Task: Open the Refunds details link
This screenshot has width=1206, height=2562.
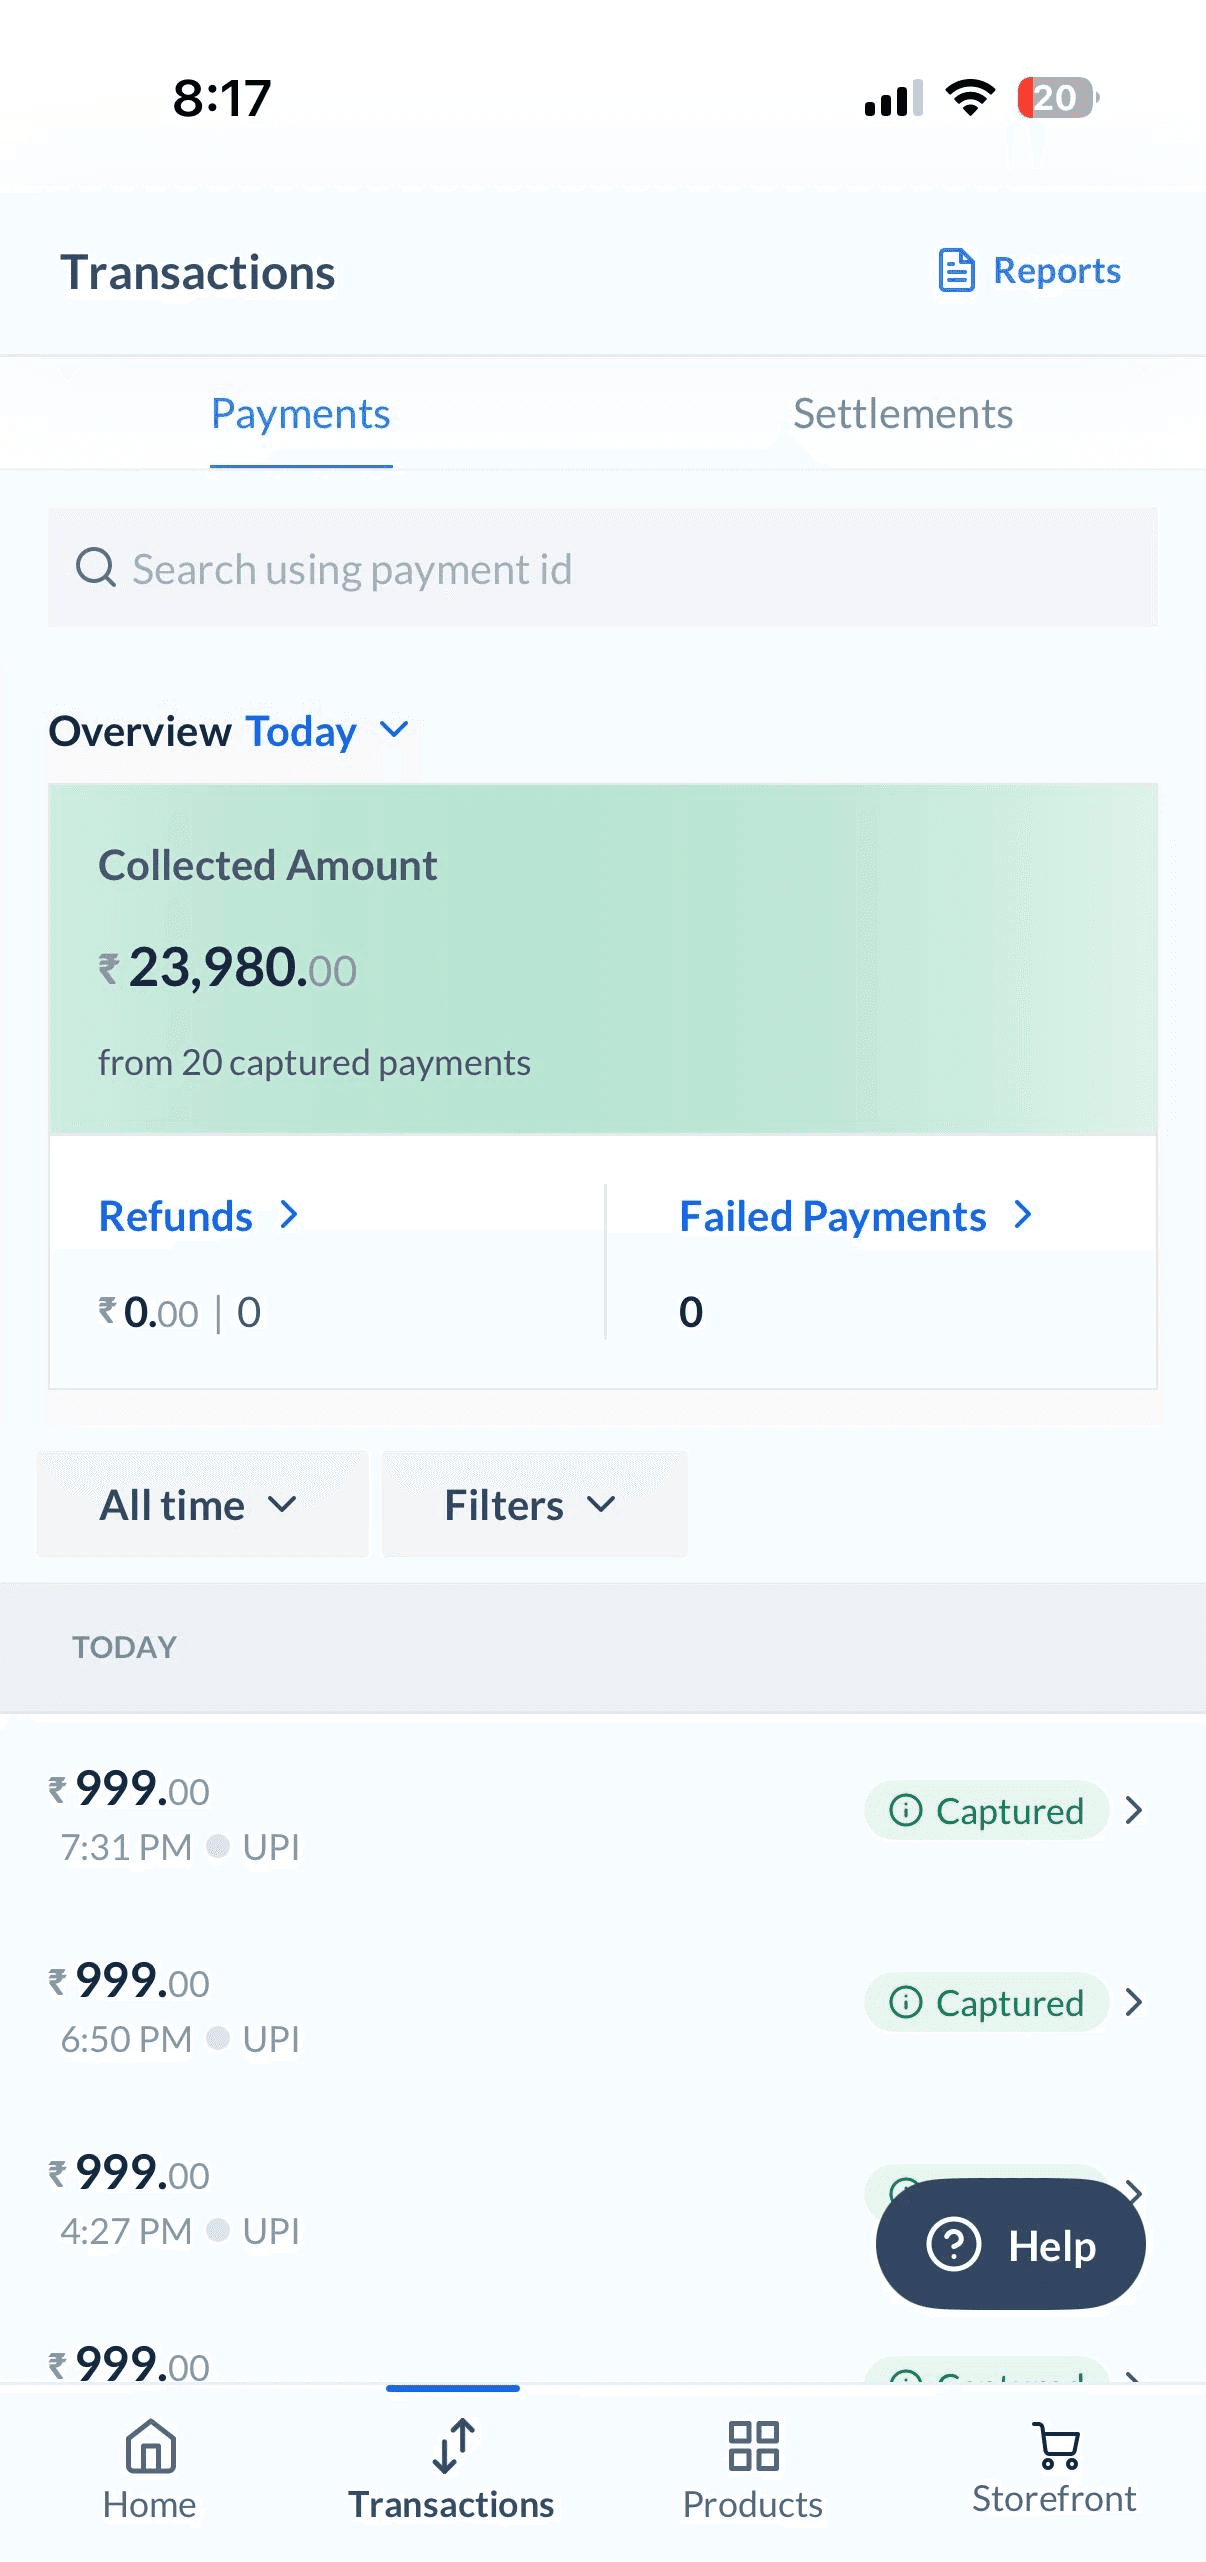Action: (198, 1216)
